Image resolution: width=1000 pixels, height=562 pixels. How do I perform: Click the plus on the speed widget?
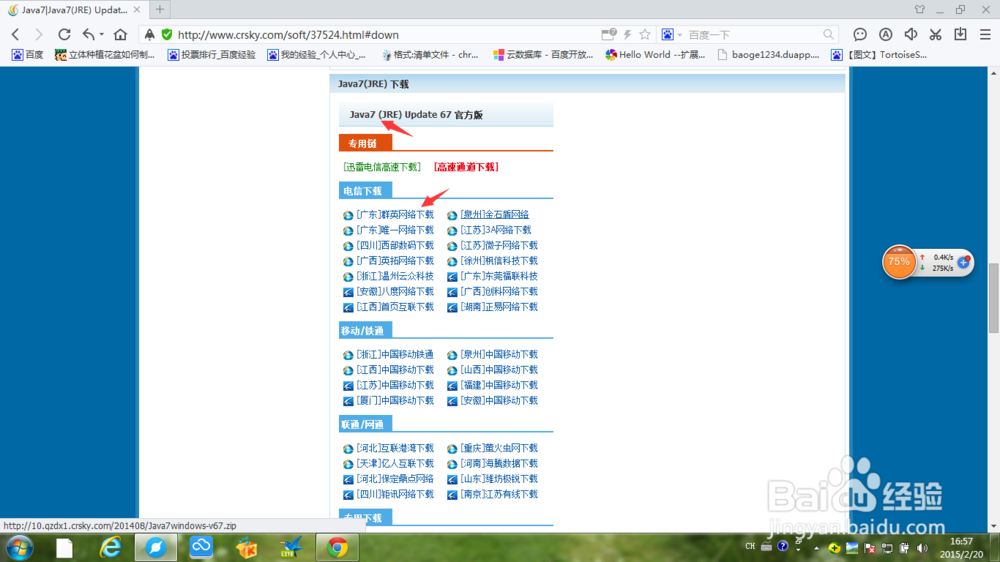[964, 262]
